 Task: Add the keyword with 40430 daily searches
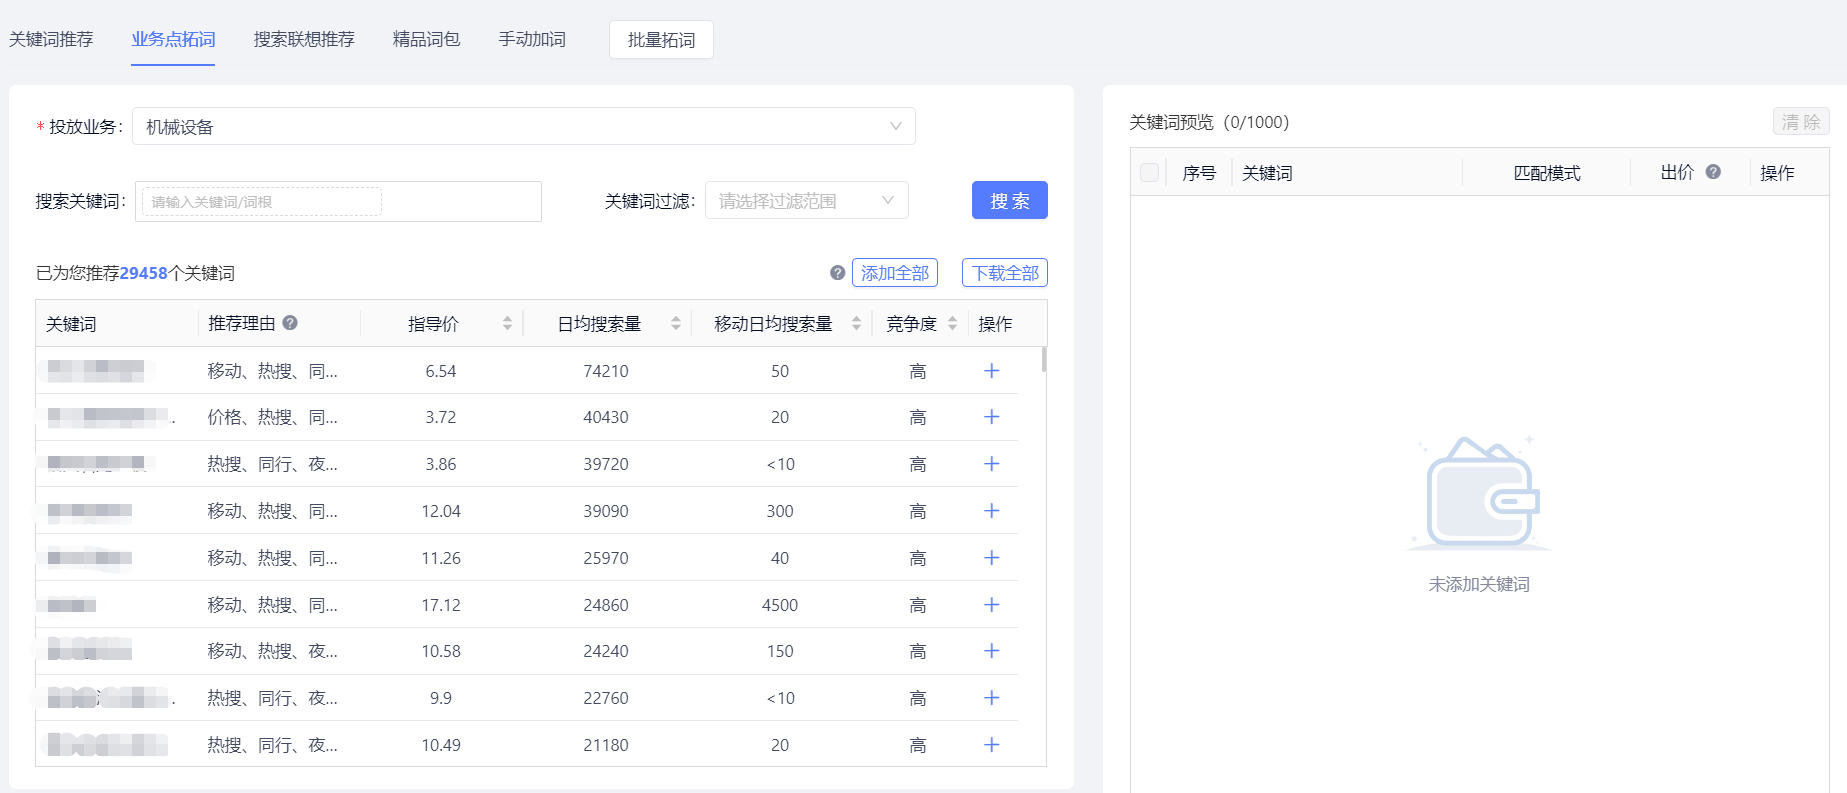(992, 417)
